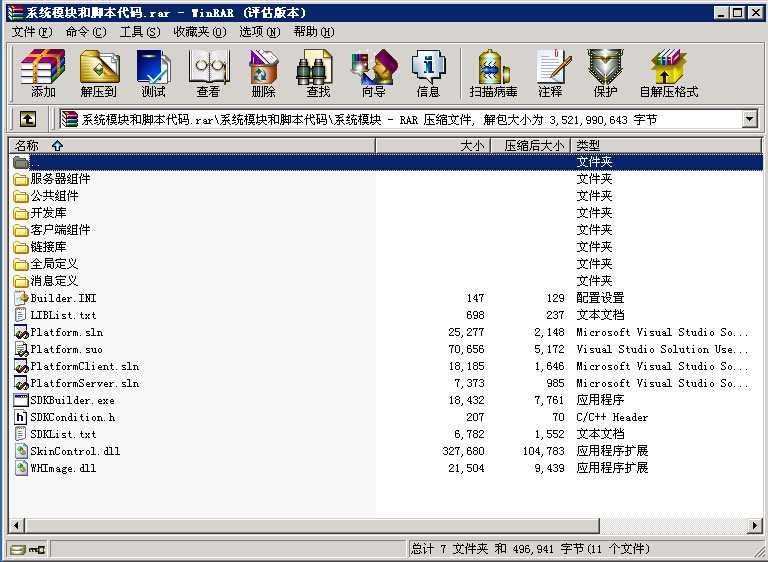Click the C/C++ Header type cell
Screen dimensions: 768x562
click(612, 417)
